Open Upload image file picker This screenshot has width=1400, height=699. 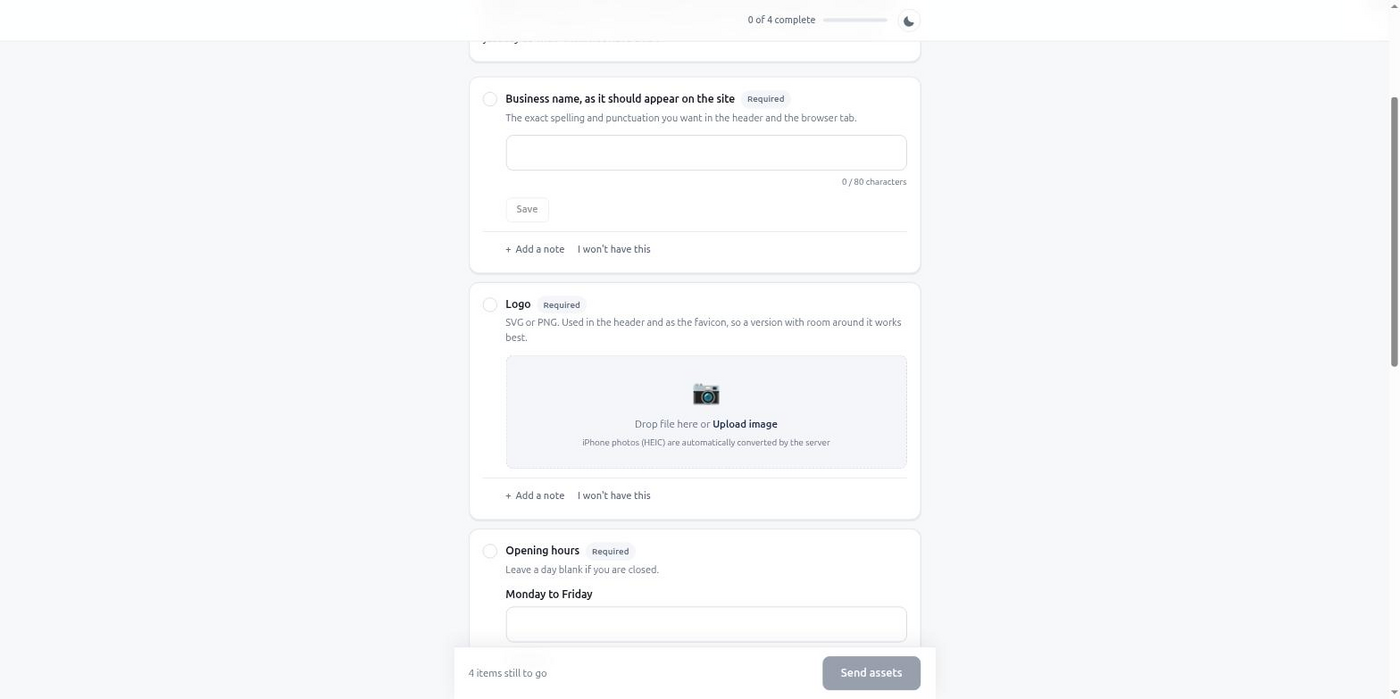coord(745,424)
